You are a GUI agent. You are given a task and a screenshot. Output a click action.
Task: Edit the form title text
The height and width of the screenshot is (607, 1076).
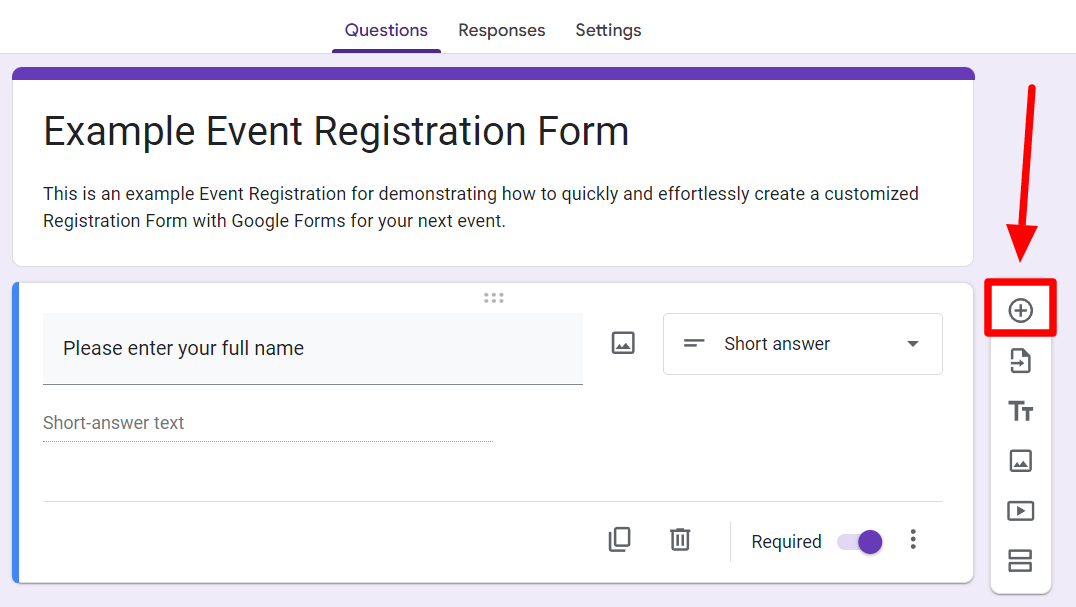pyautogui.click(x=336, y=132)
